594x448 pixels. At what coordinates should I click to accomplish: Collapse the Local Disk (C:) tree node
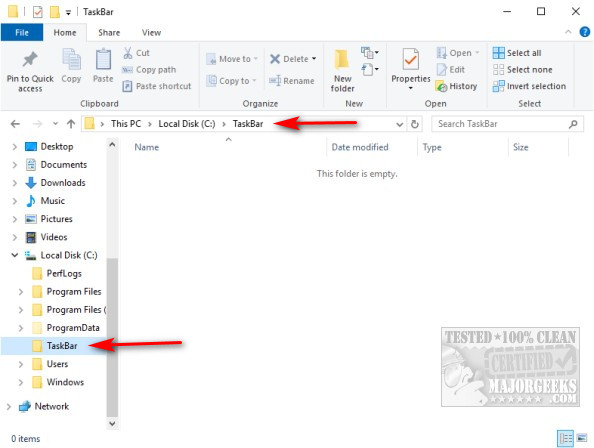pyautogui.click(x=15, y=255)
